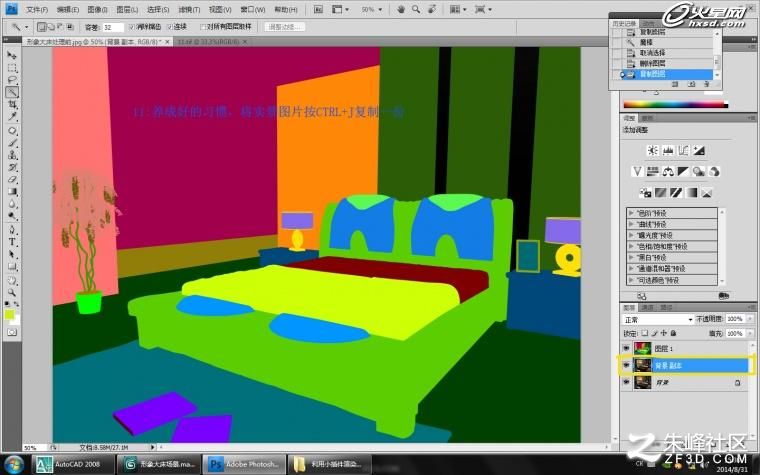Select the Lasso tool
760x475 pixels.
coord(12,80)
